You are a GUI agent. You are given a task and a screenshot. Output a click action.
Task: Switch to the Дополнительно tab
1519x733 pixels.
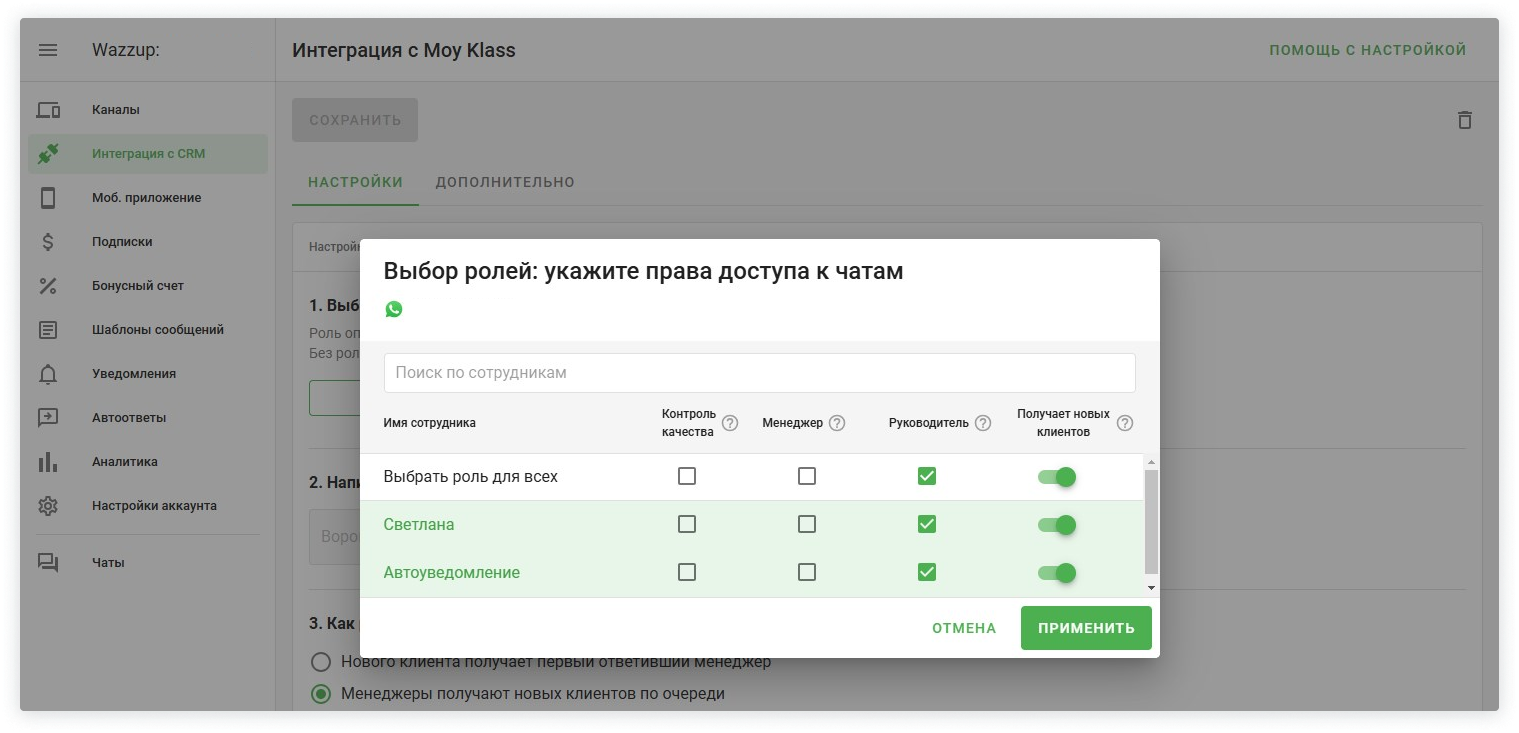pos(505,182)
